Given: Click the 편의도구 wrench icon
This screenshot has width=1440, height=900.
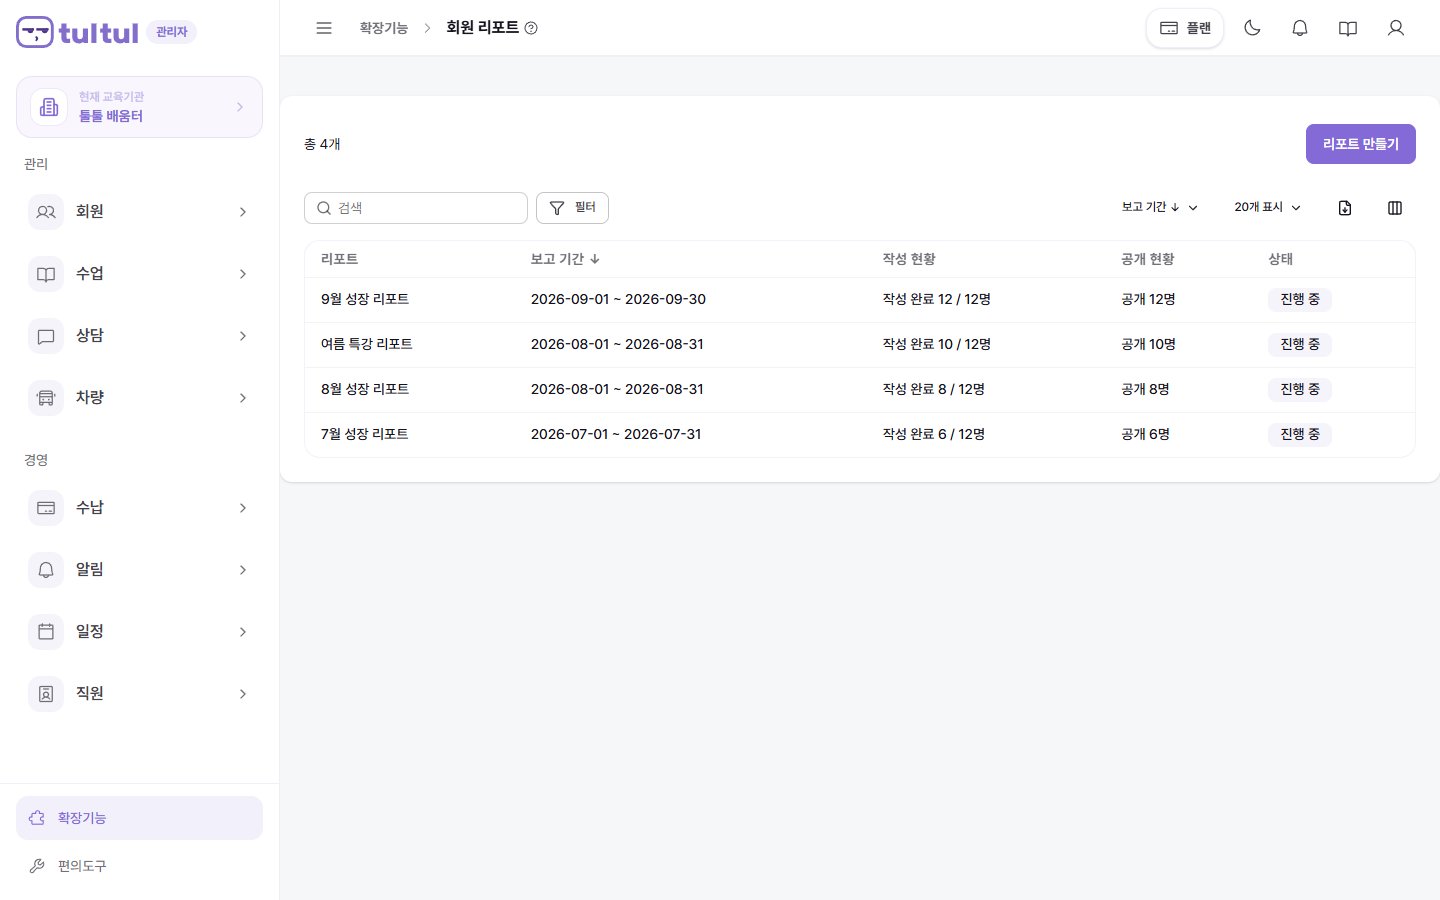Looking at the screenshot, I should [x=37, y=866].
